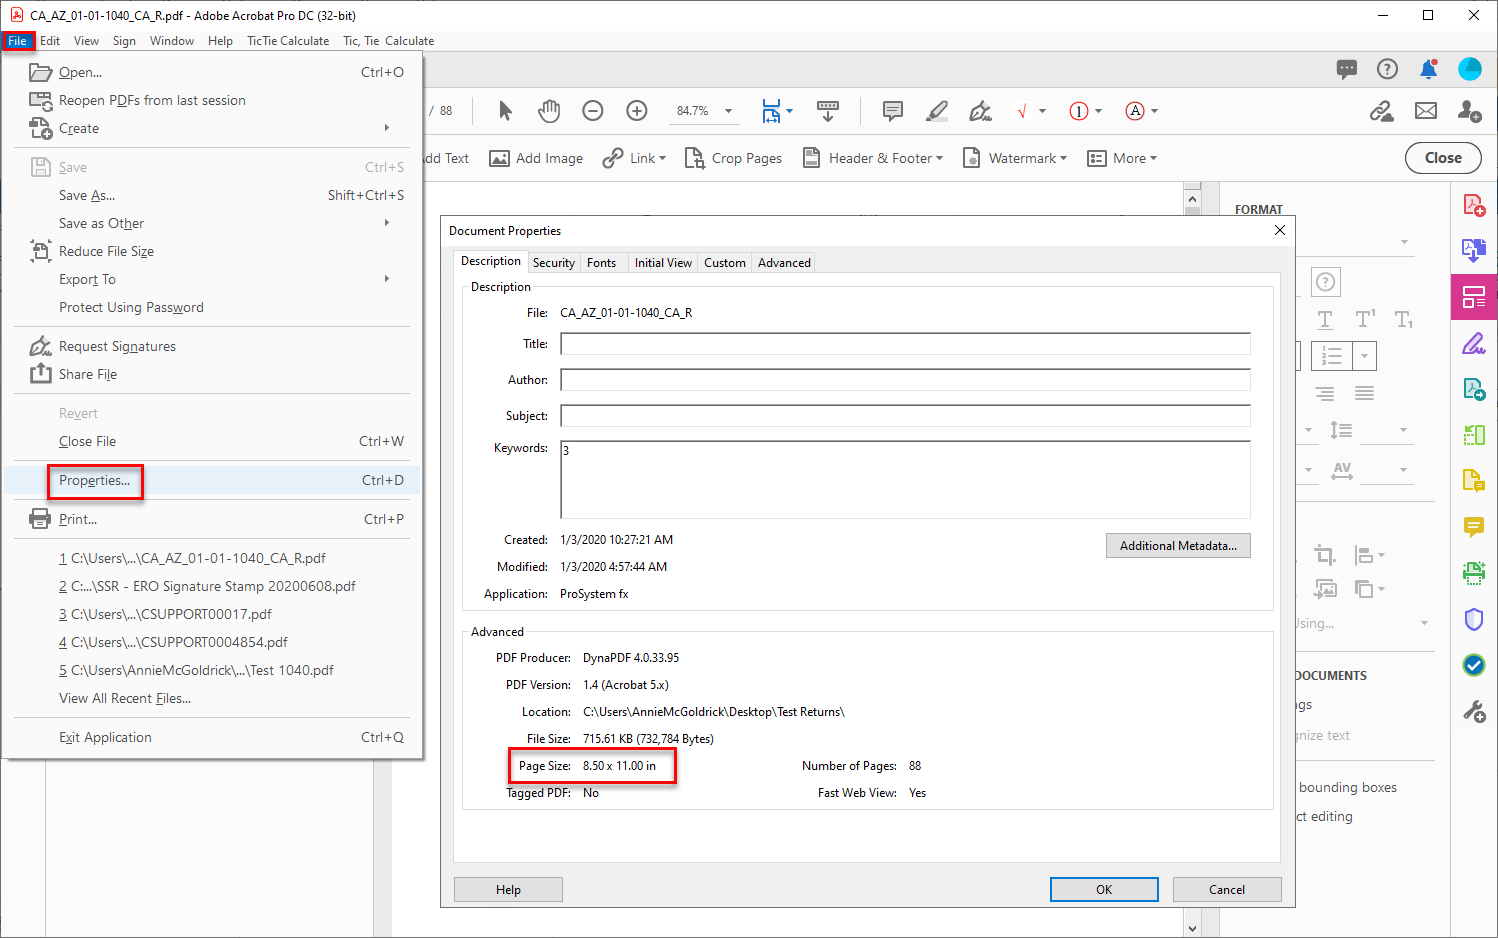The height and width of the screenshot is (938, 1498).
Task: Open Edit PDF tool in right sidebar
Action: coord(1474,297)
